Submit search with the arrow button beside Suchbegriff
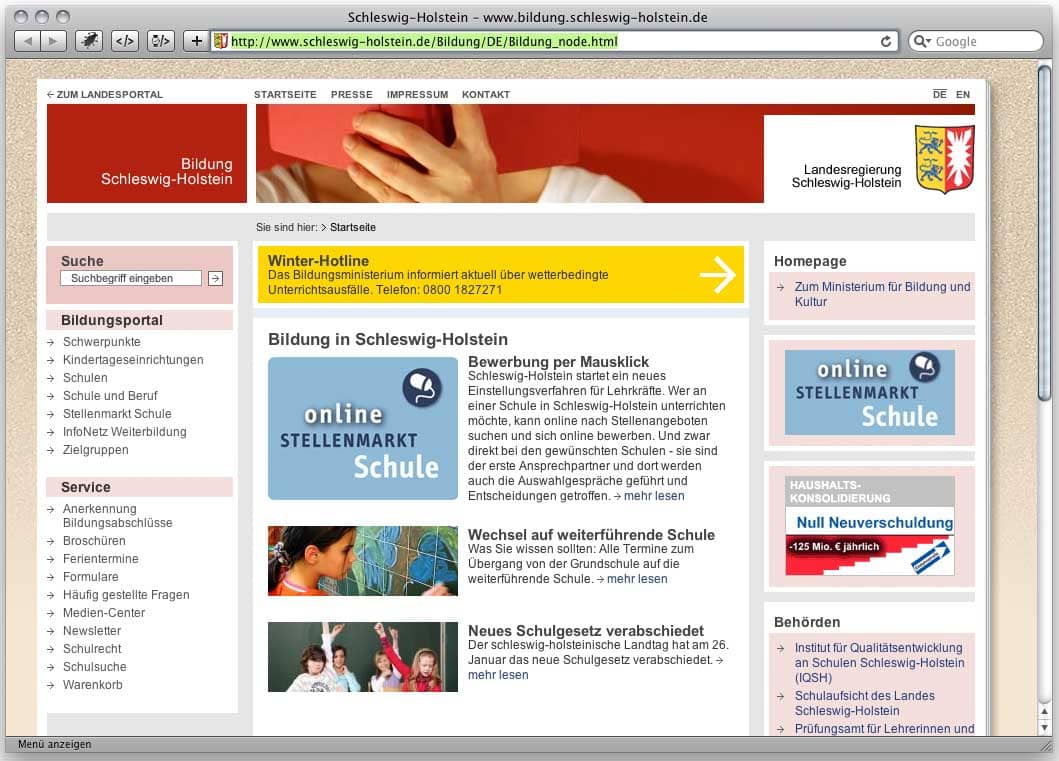The image size is (1059, 761). (215, 278)
